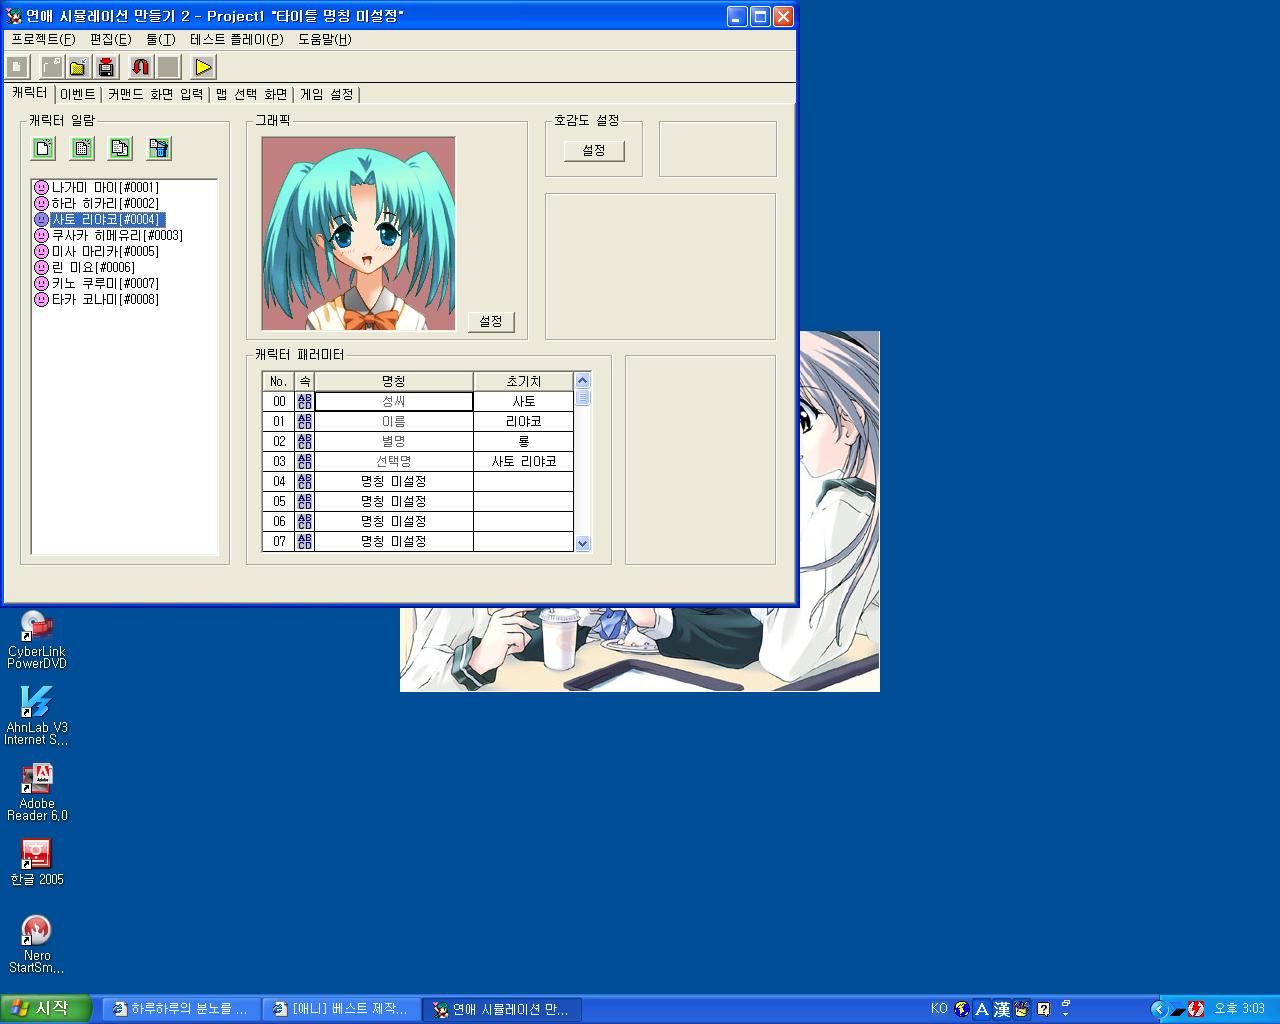Click ABCD attribute icon in row 04

click(305, 481)
